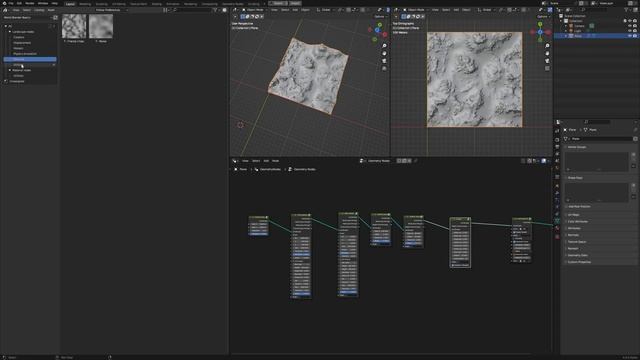Expand the Color Attributes panel
The width and height of the screenshot is (640, 360).
578,222
